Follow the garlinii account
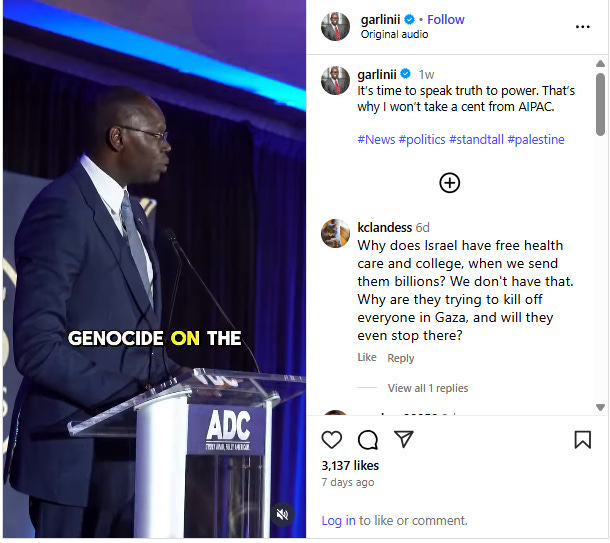The height and width of the screenshot is (543, 610). [x=445, y=19]
